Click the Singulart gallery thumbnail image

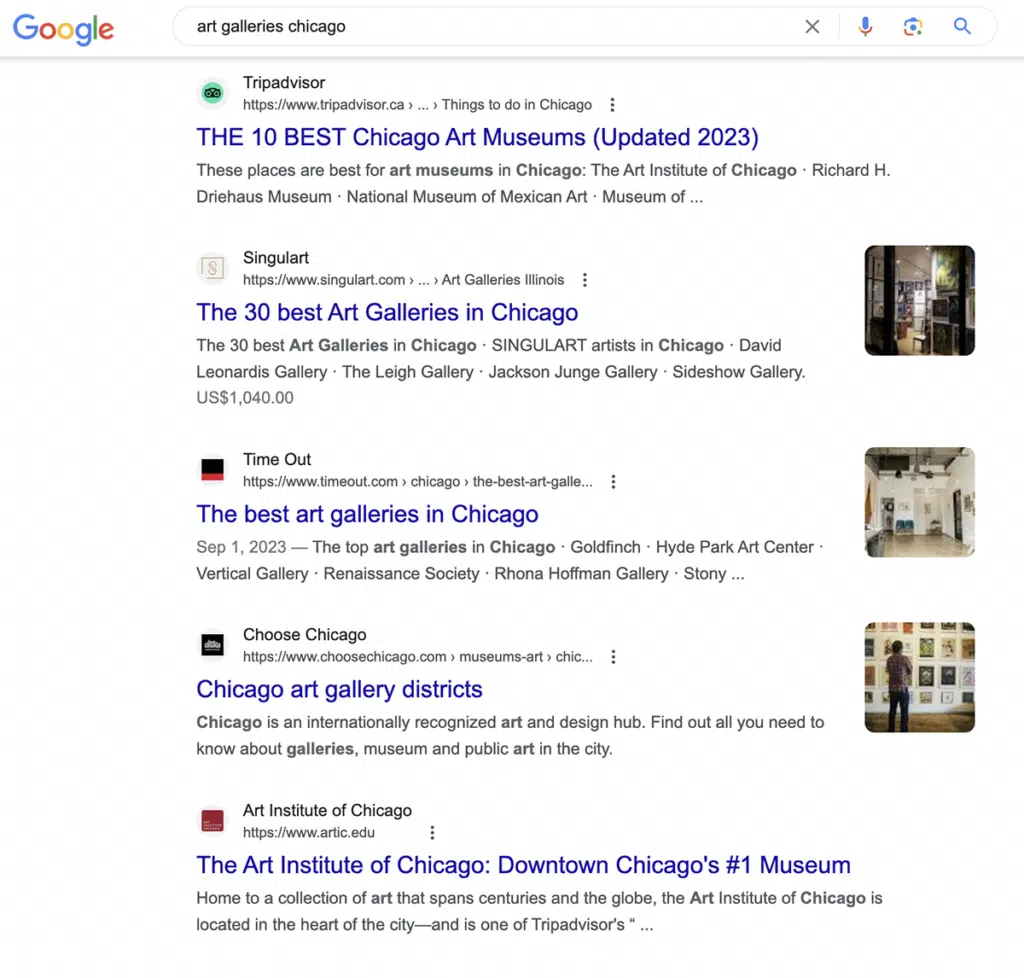pyautogui.click(x=920, y=300)
